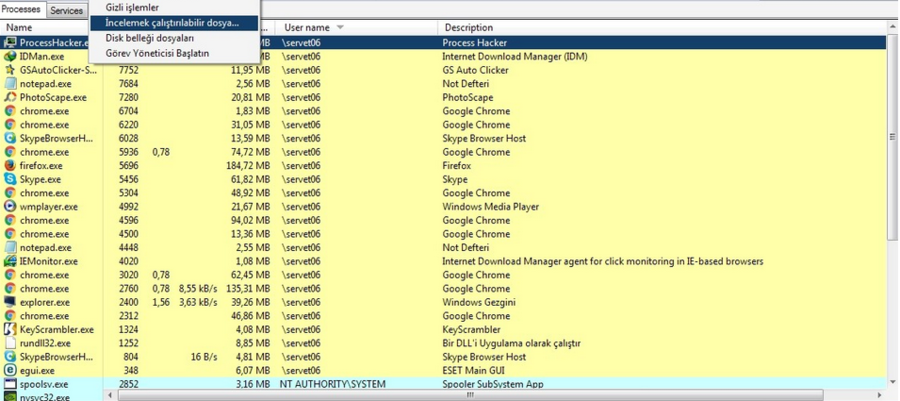Image resolution: width=900 pixels, height=401 pixels.
Task: Choose Gizli işlemler menu entry
Action: click(133, 7)
